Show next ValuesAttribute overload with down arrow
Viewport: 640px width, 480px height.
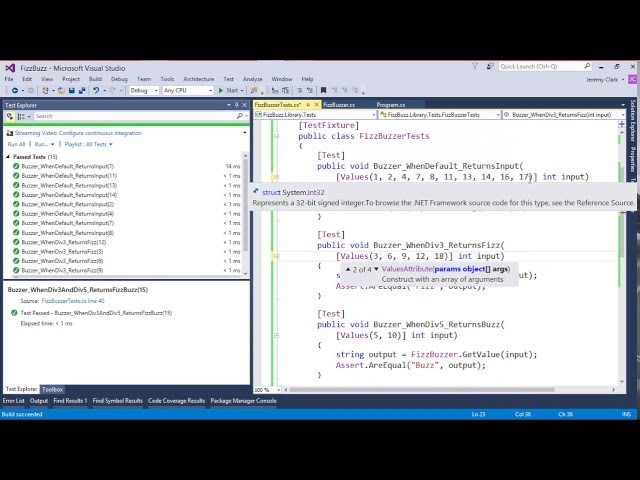click(376, 269)
